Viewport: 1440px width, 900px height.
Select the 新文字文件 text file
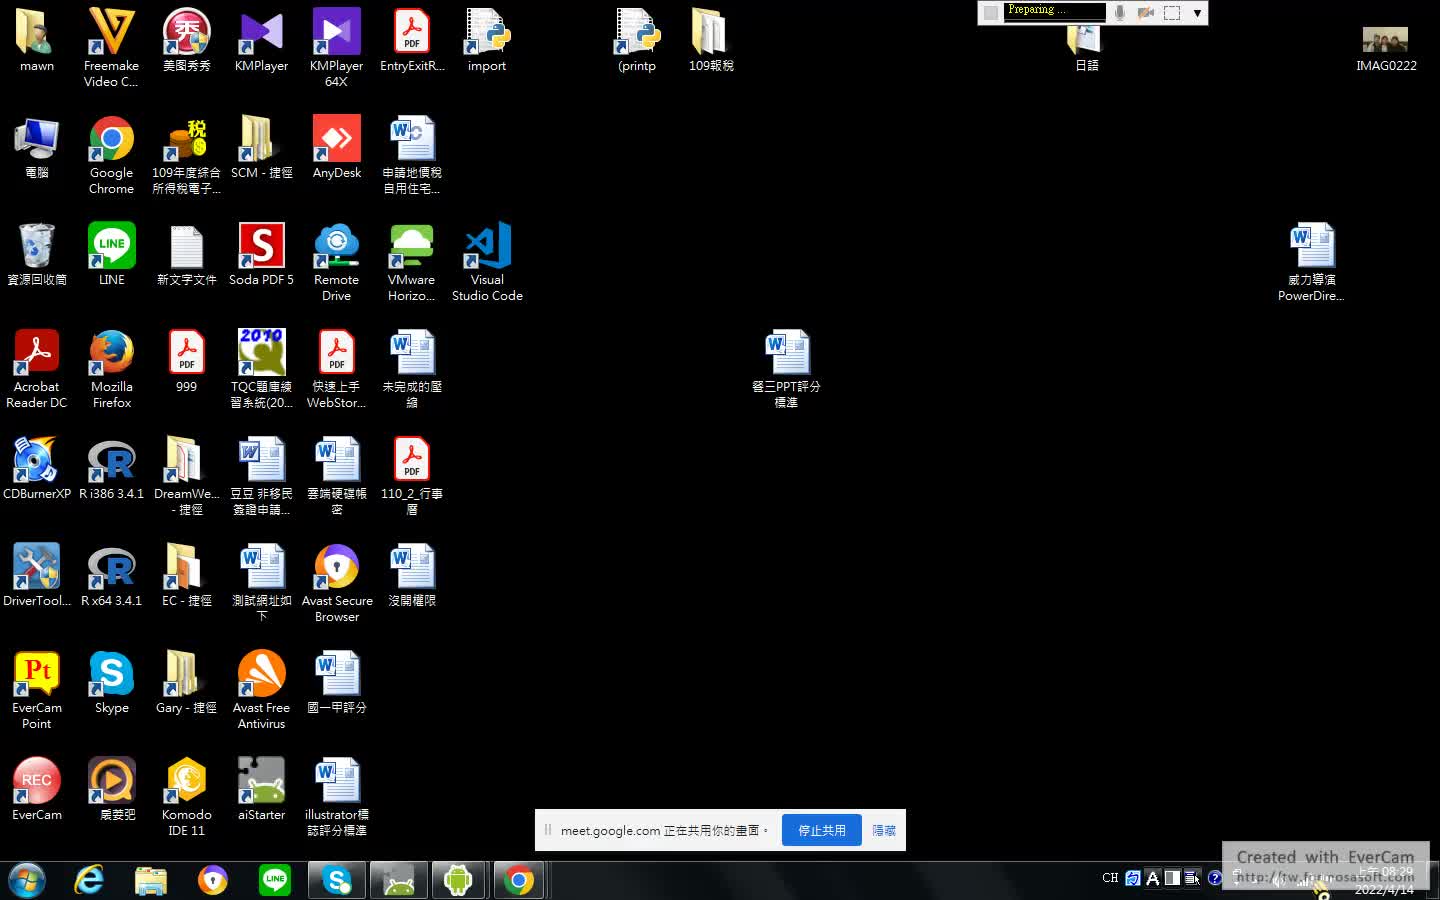[186, 254]
